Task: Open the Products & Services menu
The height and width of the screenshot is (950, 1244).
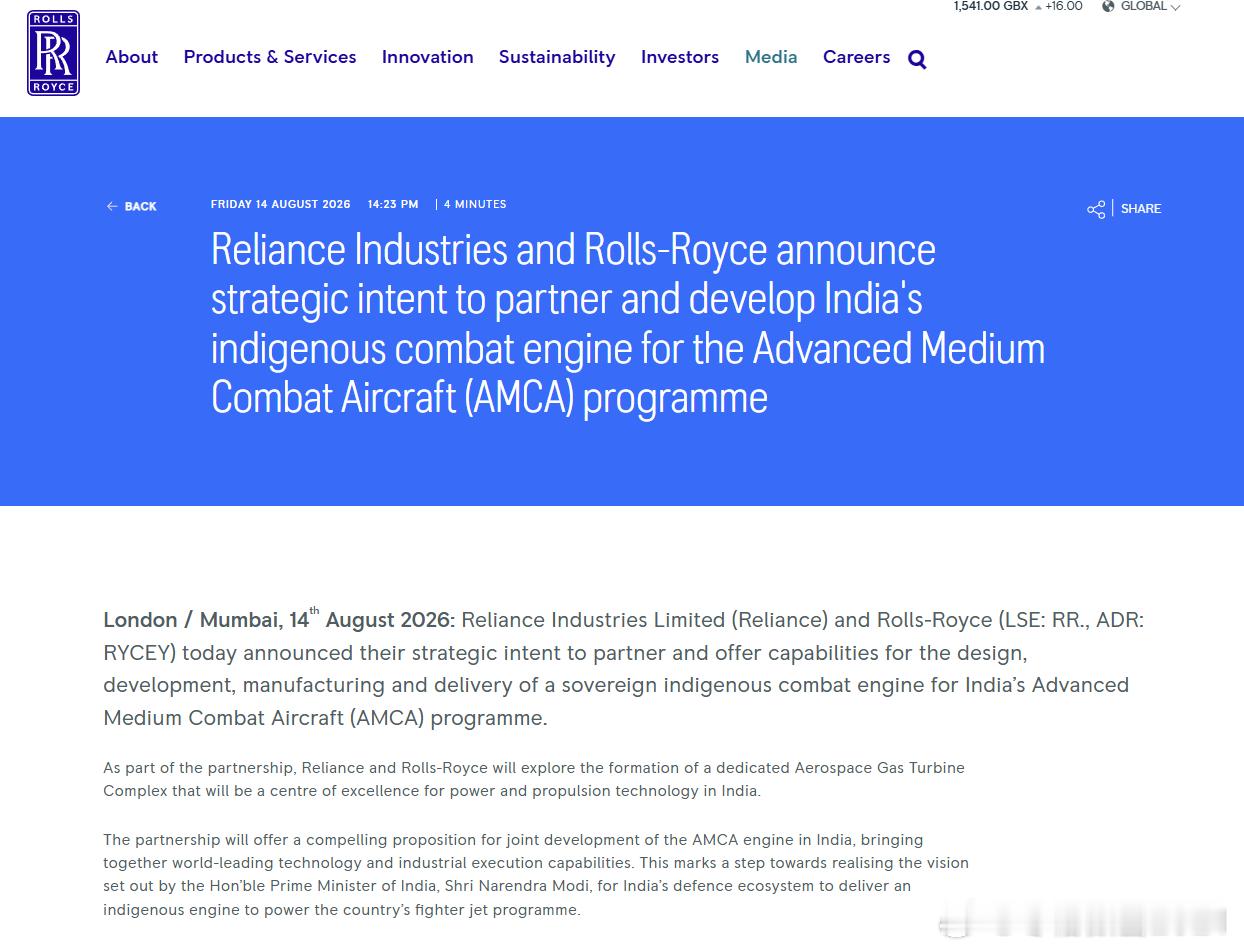Action: (x=270, y=57)
